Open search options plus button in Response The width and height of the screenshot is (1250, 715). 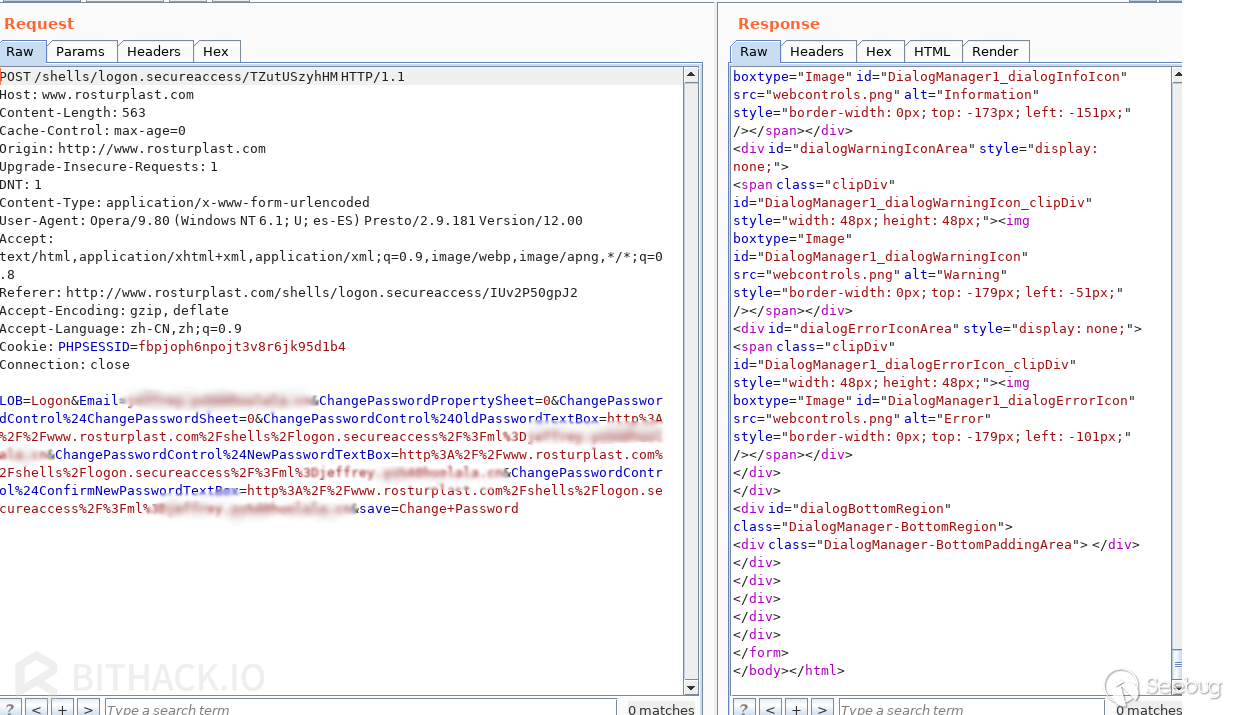(x=796, y=708)
